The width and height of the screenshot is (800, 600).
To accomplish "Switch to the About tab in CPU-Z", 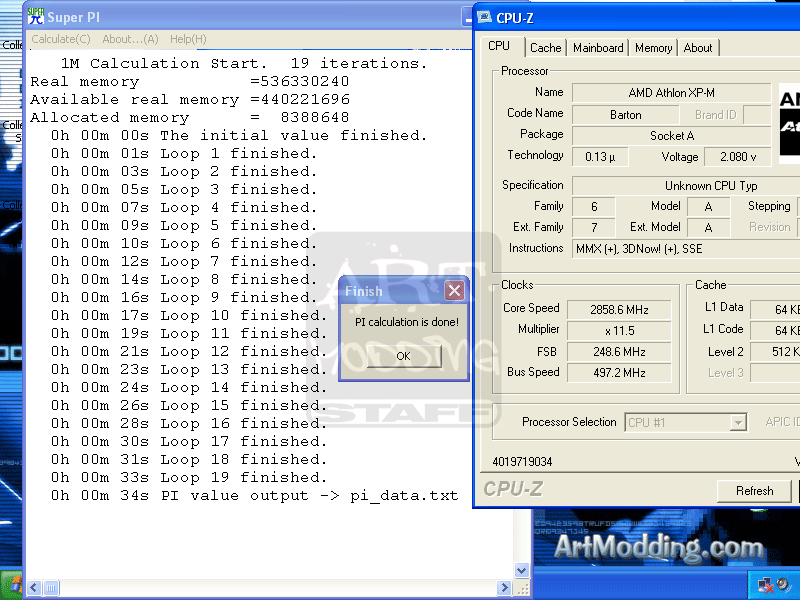I will click(x=697, y=48).
